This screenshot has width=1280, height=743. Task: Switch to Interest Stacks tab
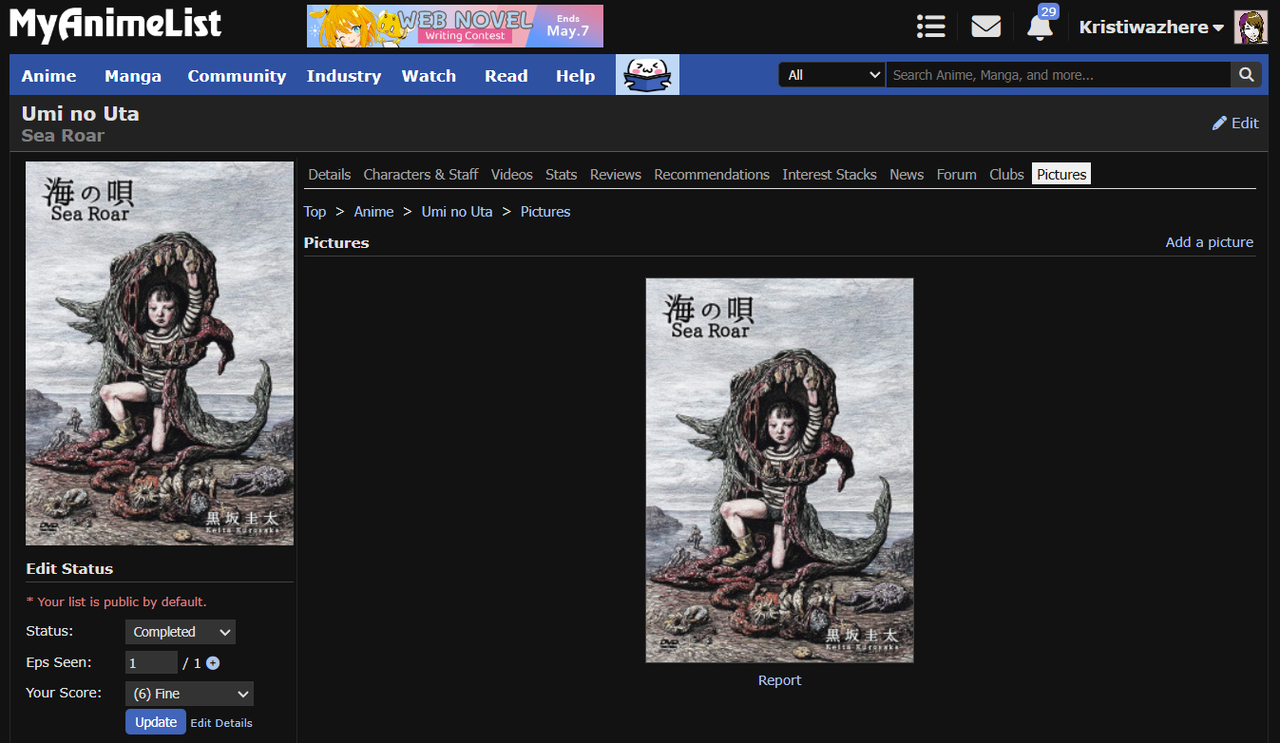point(829,174)
